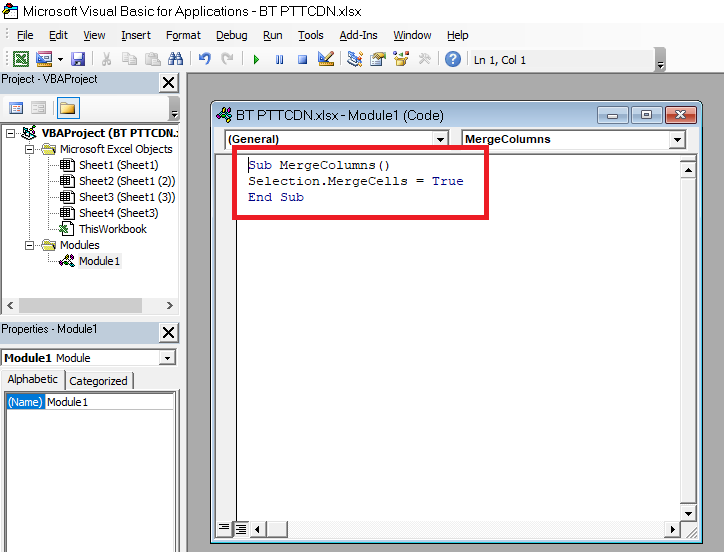
Task: Open the Help menu
Action: click(x=457, y=35)
